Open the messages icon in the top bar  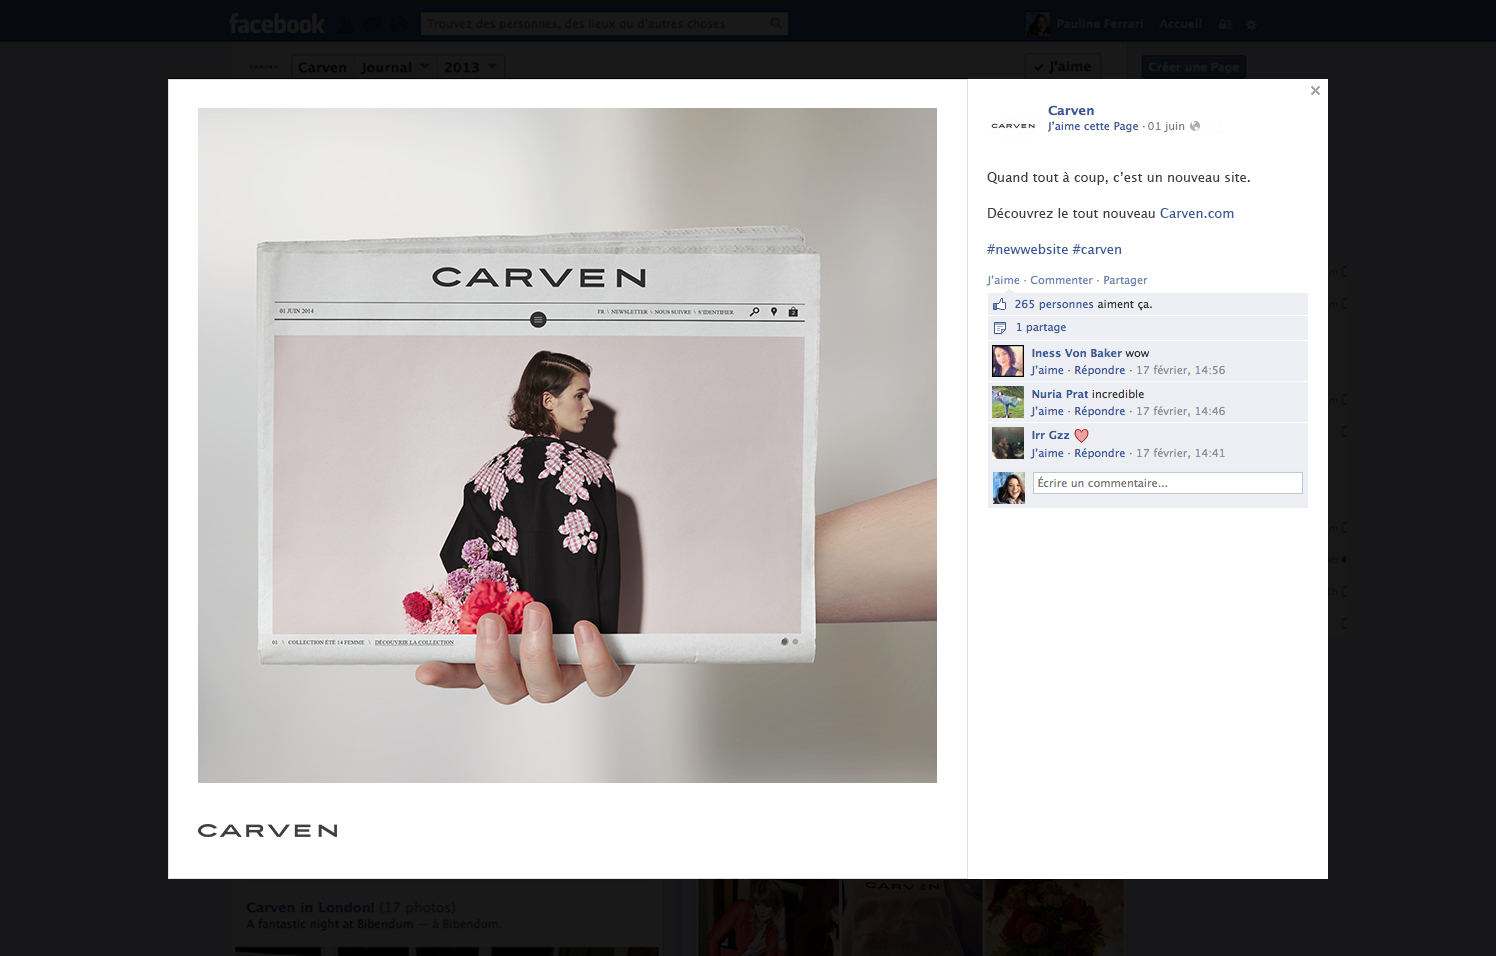tap(372, 23)
